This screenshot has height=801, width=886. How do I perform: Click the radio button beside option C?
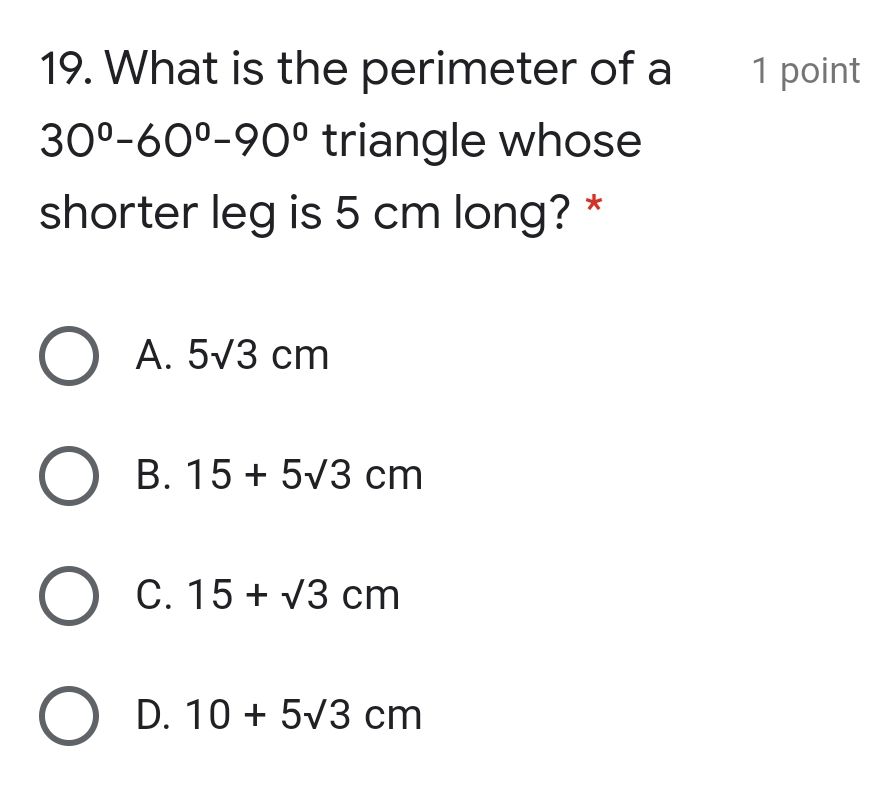click(x=68, y=595)
